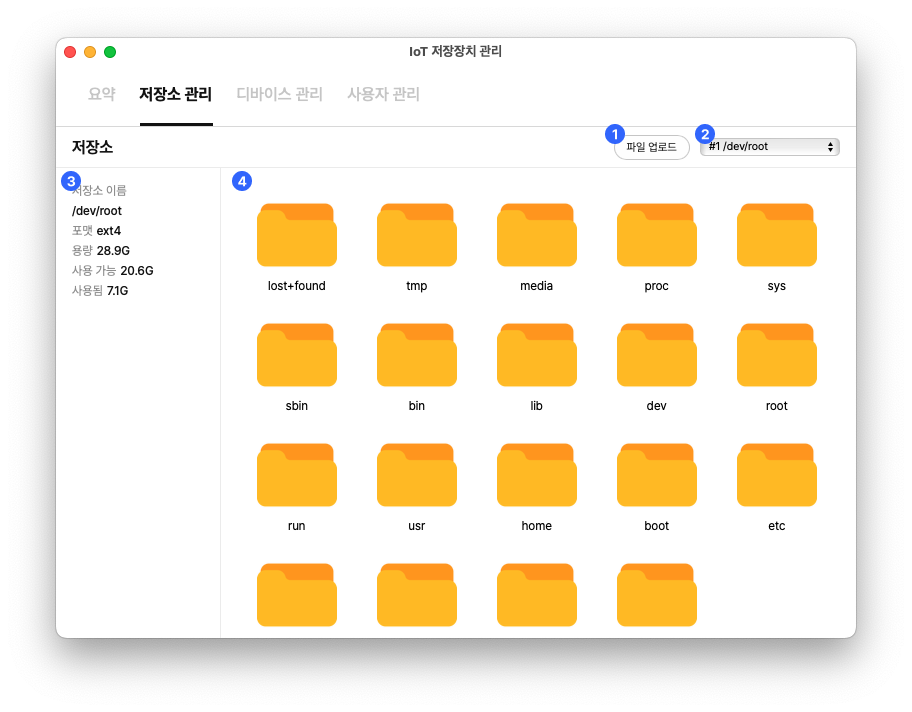
Task: Minimize the window with yellow button
Action: pos(90,52)
